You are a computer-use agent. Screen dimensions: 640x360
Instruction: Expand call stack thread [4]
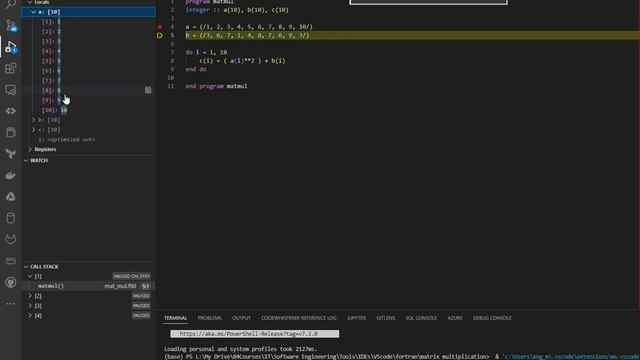point(30,316)
